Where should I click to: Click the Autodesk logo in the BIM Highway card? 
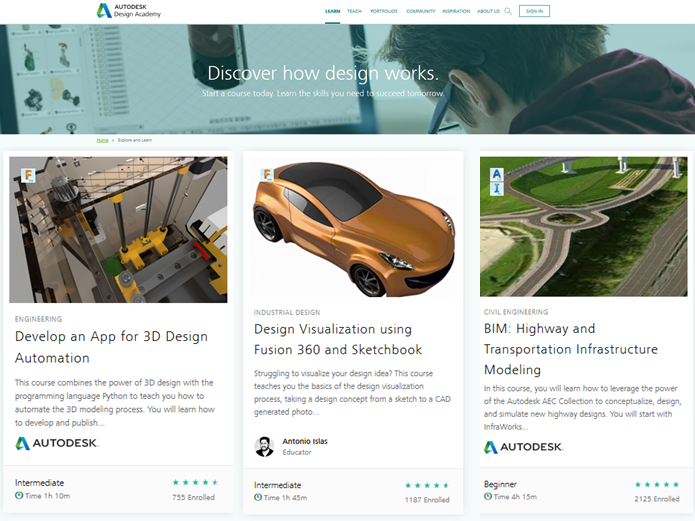coord(523,447)
